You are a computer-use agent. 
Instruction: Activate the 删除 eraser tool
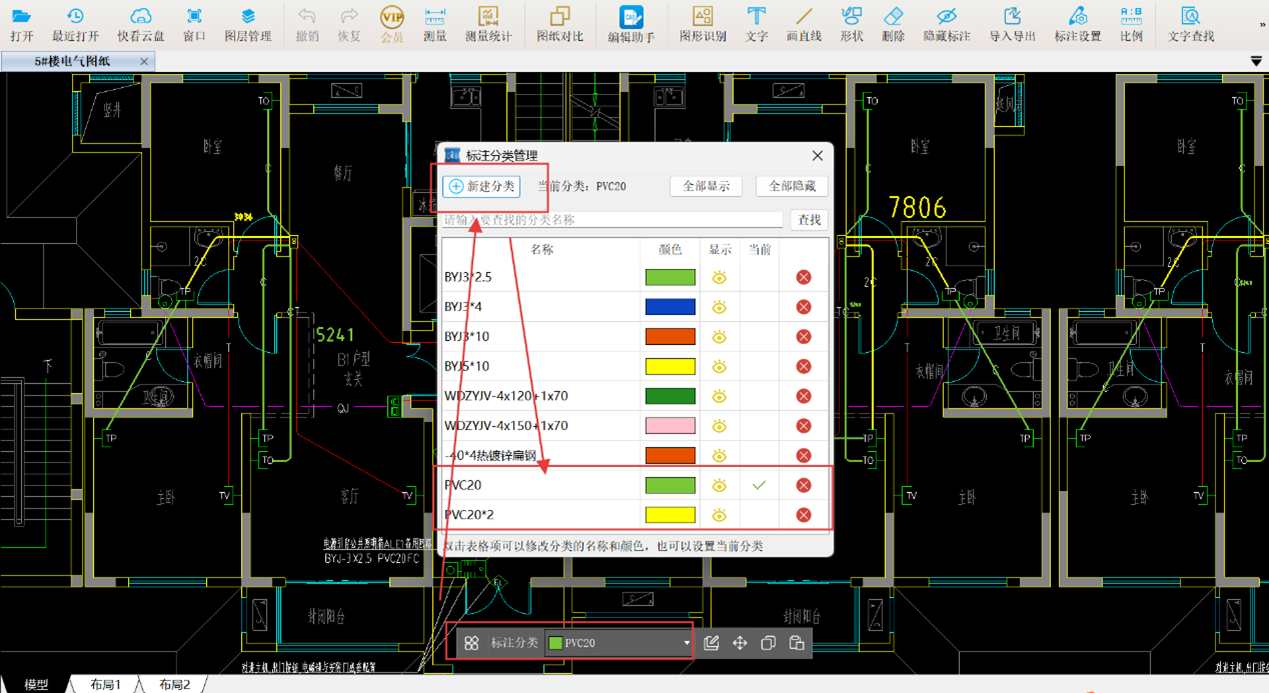point(893,23)
